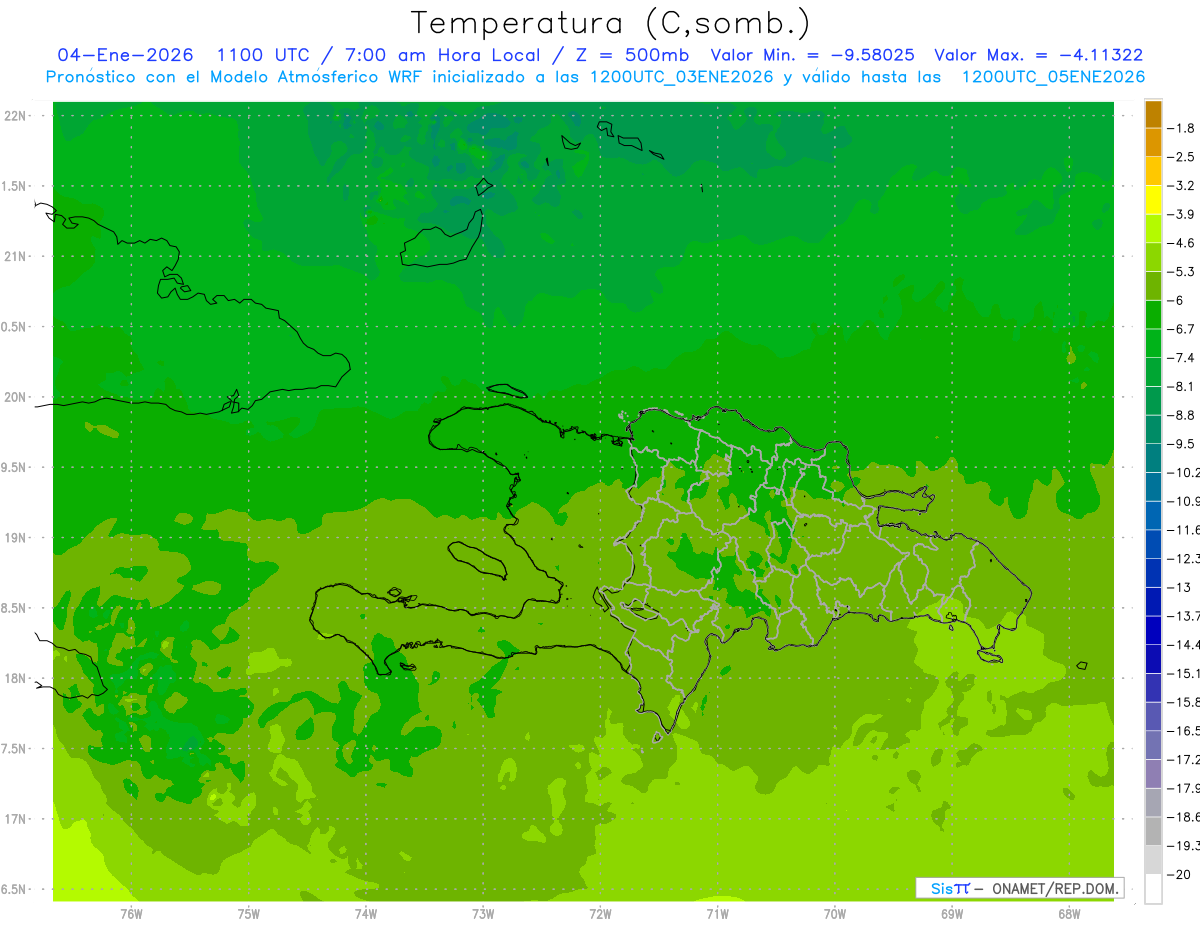The width and height of the screenshot is (1200, 927).
Task: Click the yellow swatch between -3.2 and -3.9
Action: pos(1153,200)
